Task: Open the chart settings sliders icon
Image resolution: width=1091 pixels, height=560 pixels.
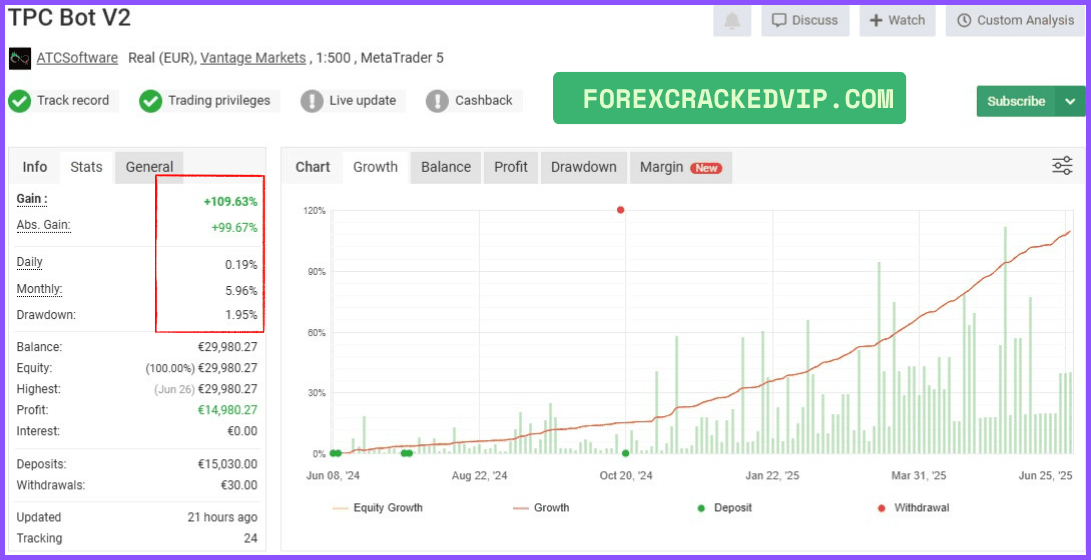Action: click(x=1062, y=166)
